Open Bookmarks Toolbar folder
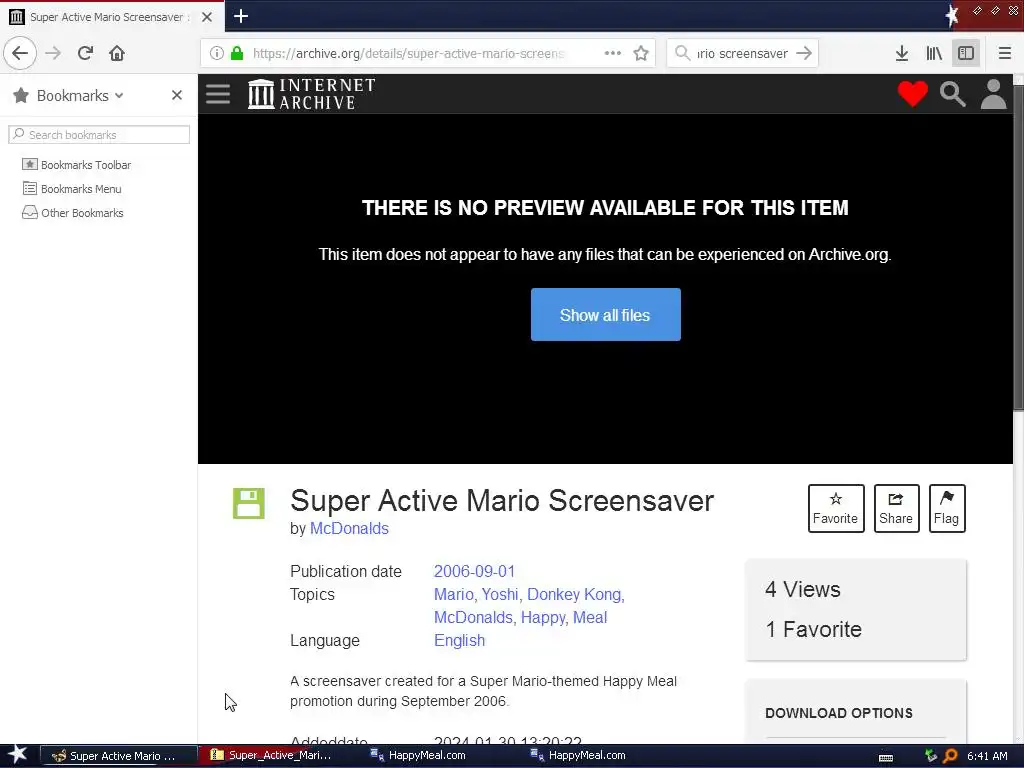The height and width of the screenshot is (768, 1024). point(76,165)
